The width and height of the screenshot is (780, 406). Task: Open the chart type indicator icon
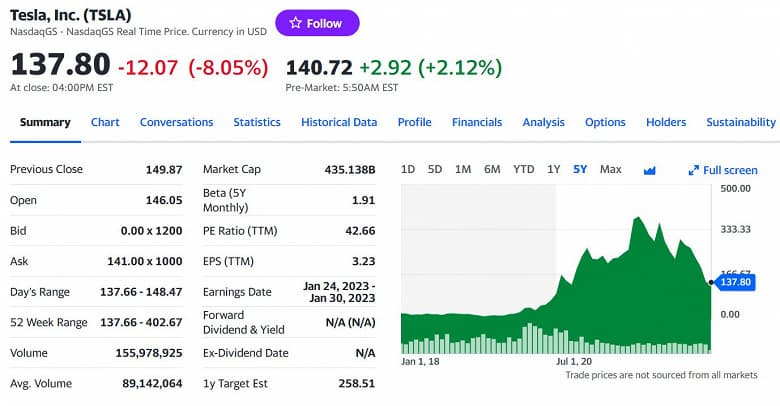(649, 170)
